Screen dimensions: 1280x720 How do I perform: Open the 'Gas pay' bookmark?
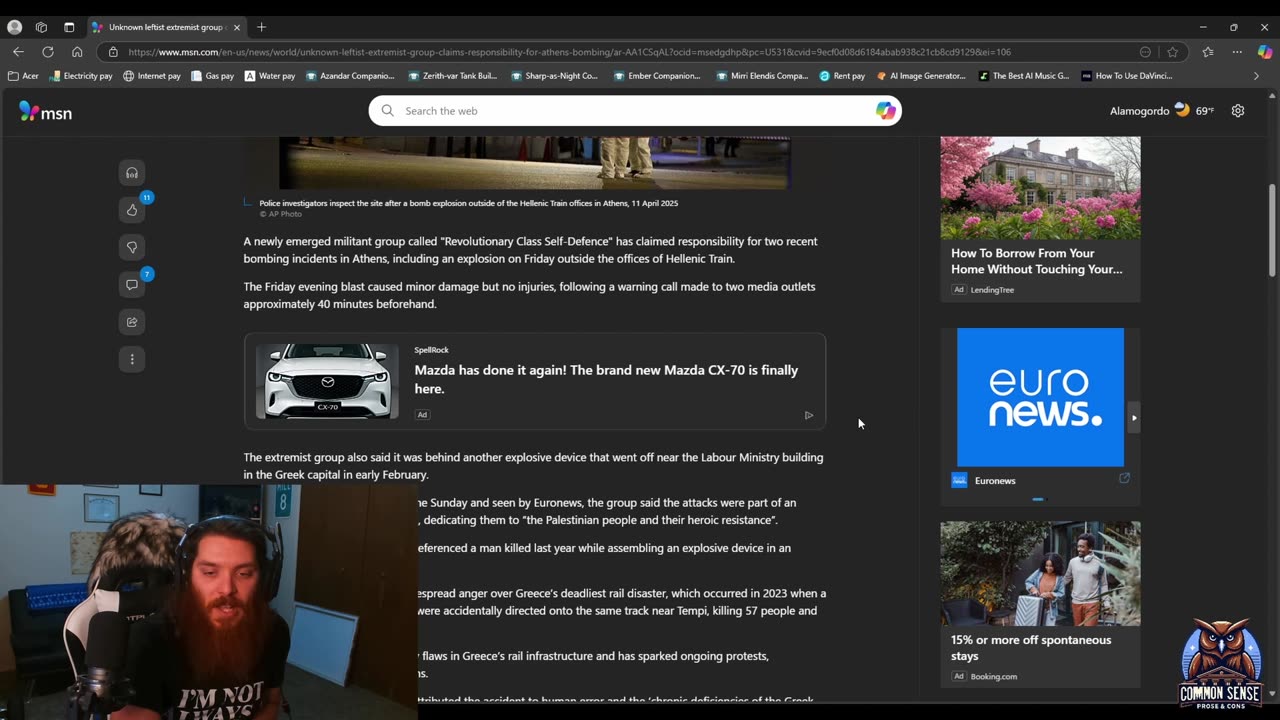coord(212,76)
